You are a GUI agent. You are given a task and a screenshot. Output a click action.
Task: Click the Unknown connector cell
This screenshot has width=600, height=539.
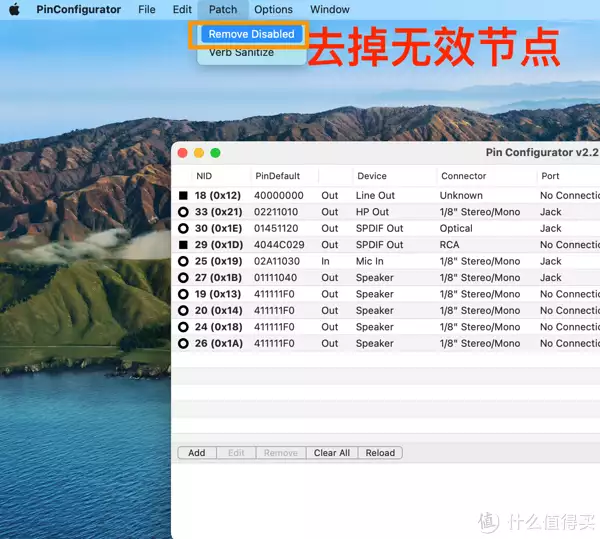[x=461, y=195]
